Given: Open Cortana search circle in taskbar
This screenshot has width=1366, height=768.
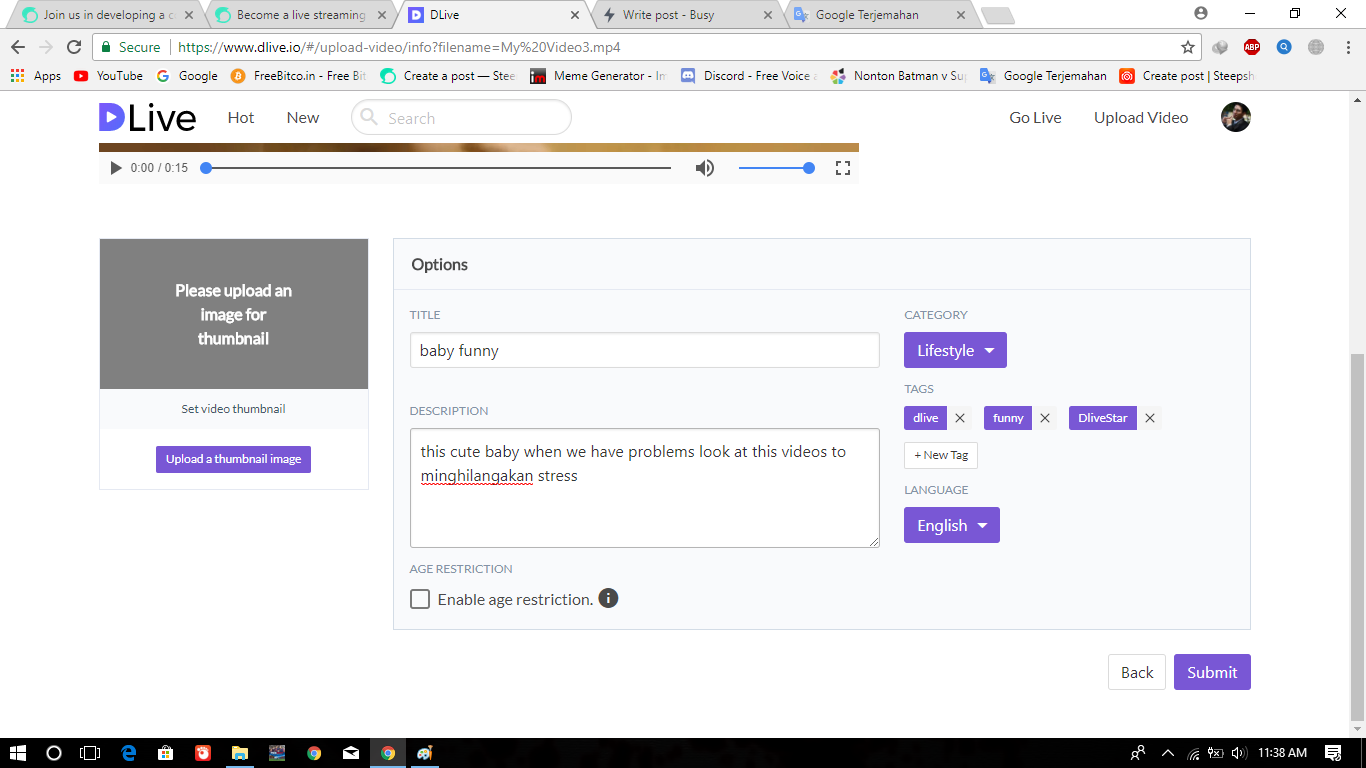Looking at the screenshot, I should (54, 753).
